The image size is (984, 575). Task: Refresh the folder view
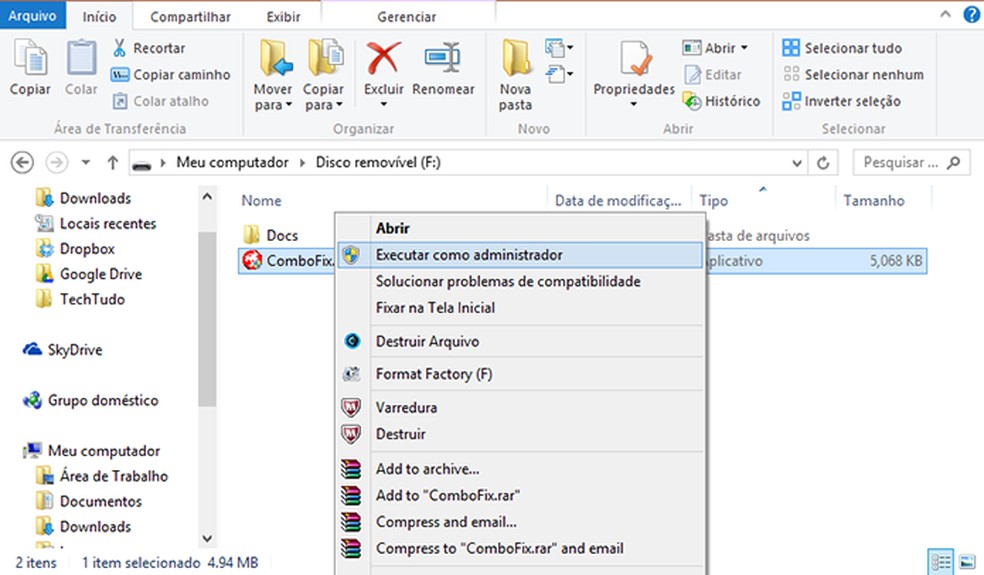pos(823,163)
